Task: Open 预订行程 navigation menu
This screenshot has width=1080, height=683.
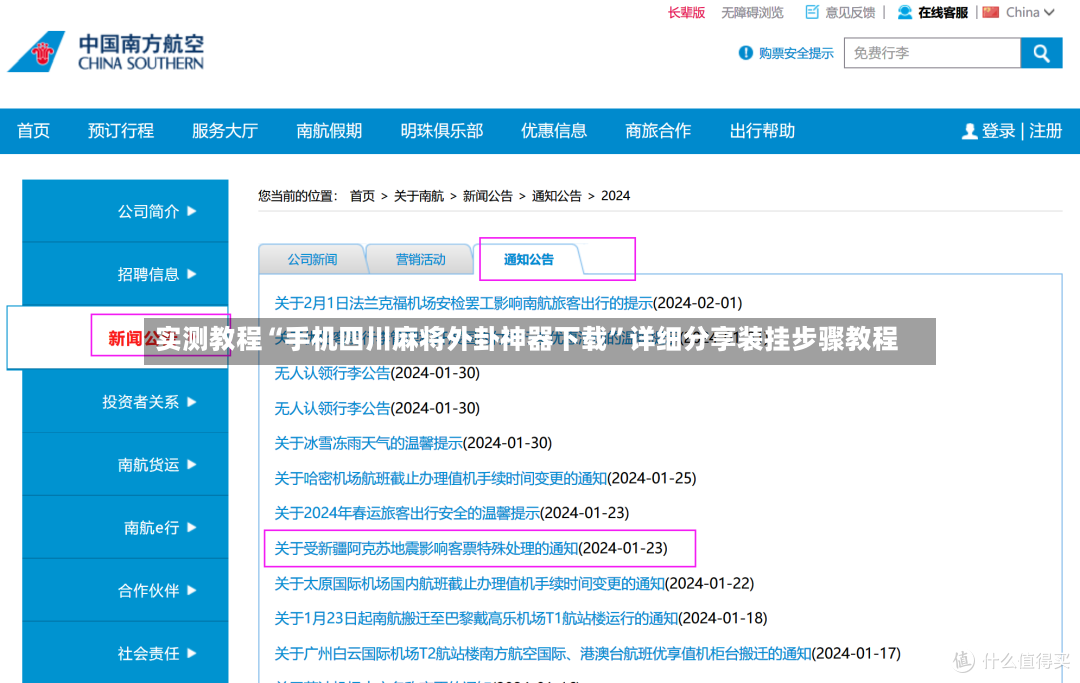Action: pyautogui.click(x=121, y=131)
